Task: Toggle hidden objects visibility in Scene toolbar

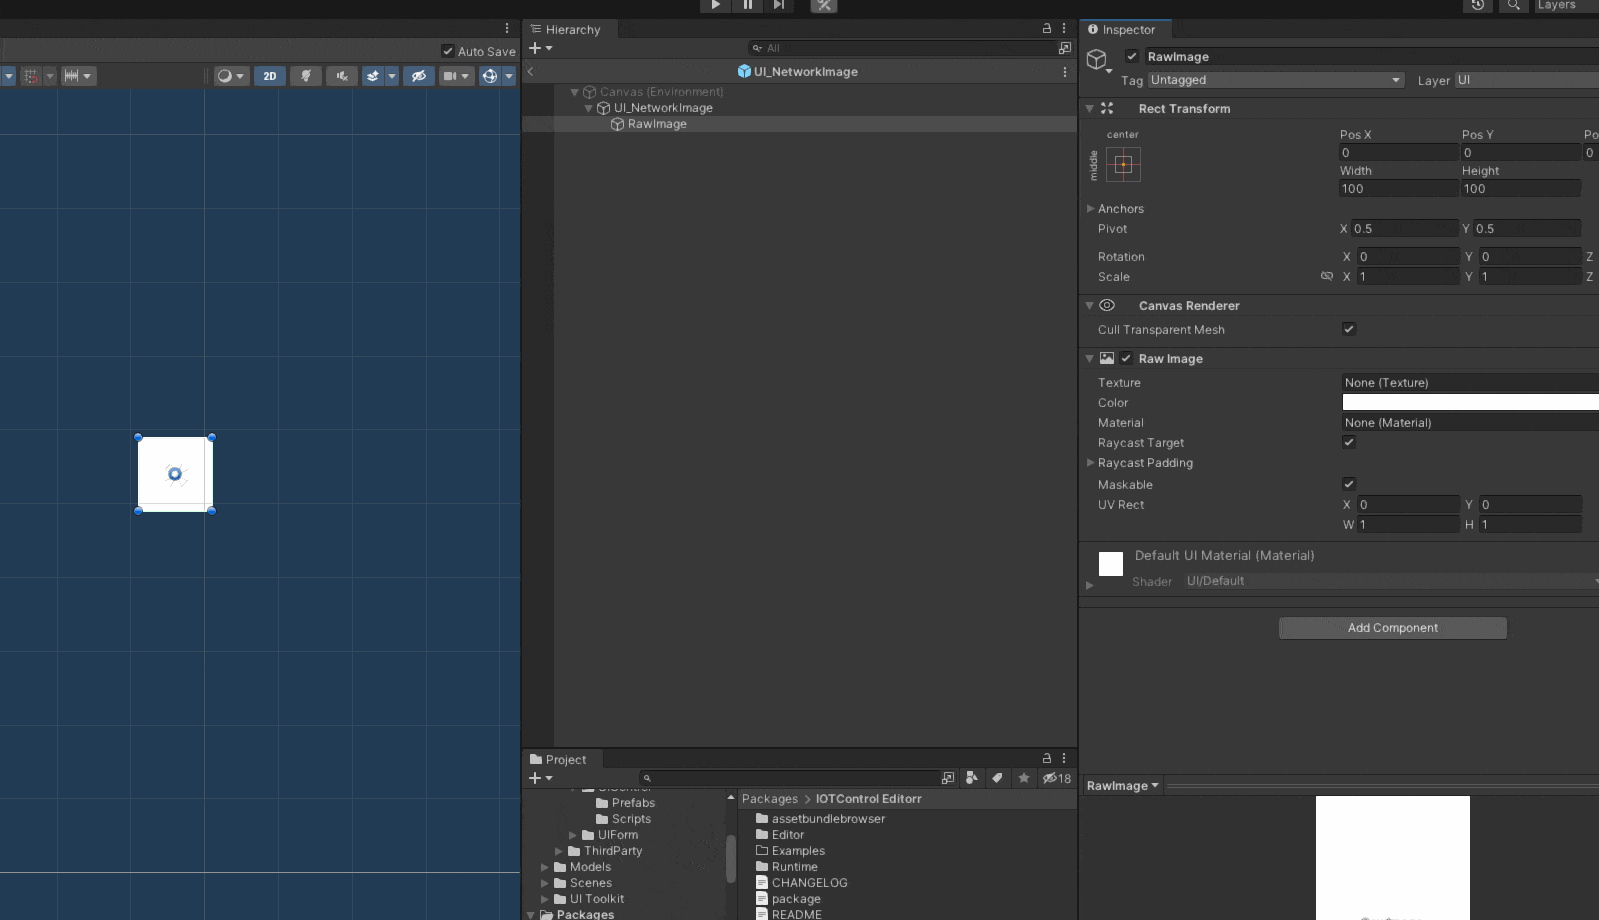Action: [419, 76]
